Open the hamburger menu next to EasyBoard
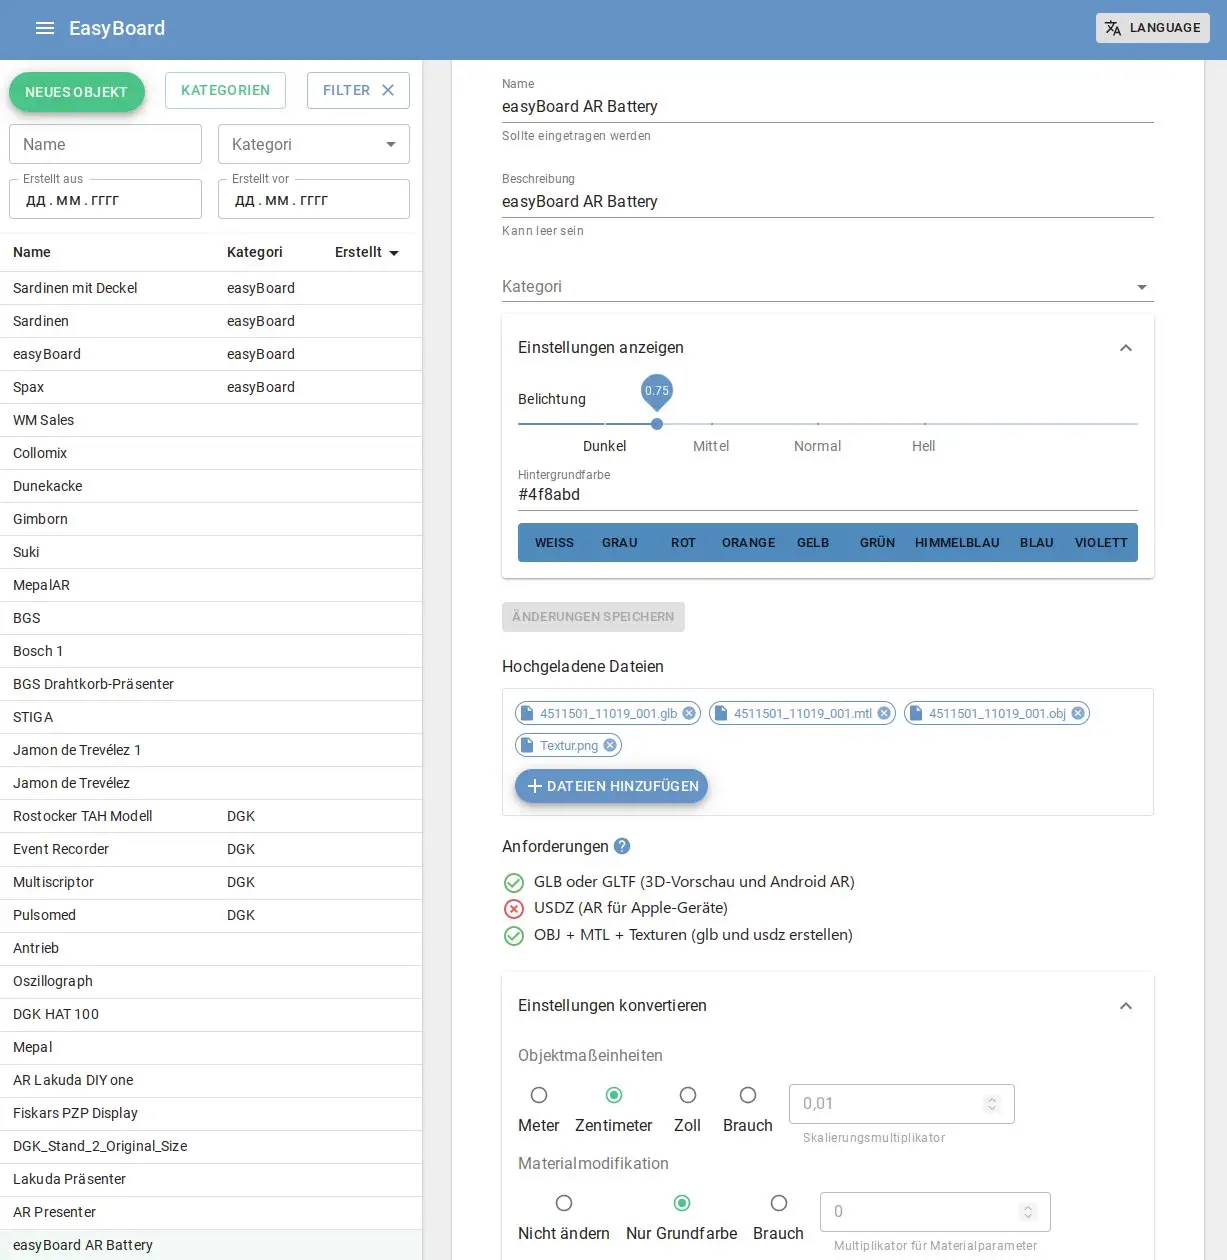The height and width of the screenshot is (1260, 1227). [44, 28]
